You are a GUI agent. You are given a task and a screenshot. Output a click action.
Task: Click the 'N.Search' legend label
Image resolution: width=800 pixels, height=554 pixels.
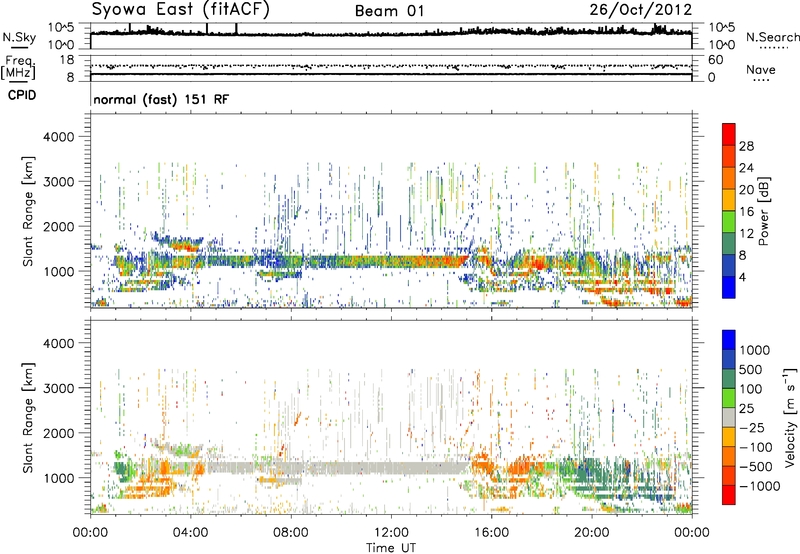pos(772,37)
